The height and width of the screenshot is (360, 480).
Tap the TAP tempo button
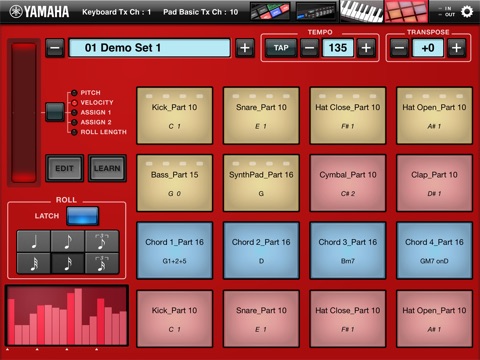[x=281, y=48]
